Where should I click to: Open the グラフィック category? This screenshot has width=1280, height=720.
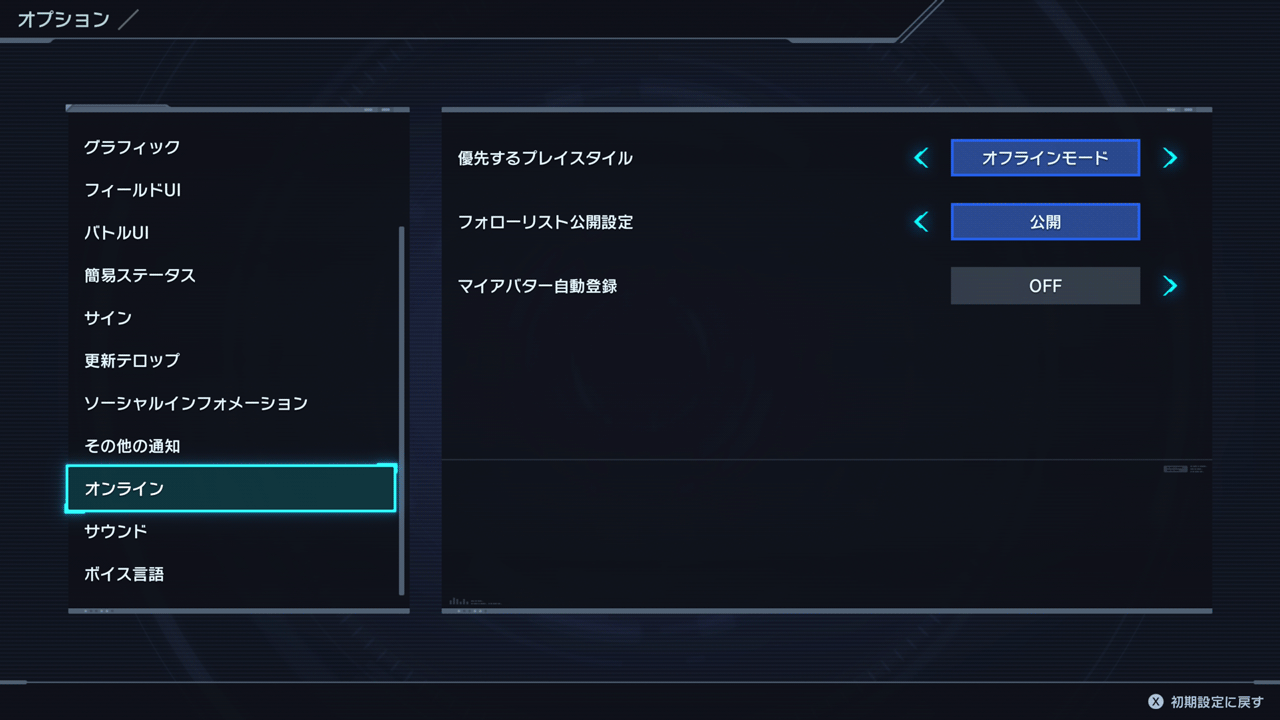tap(132, 147)
